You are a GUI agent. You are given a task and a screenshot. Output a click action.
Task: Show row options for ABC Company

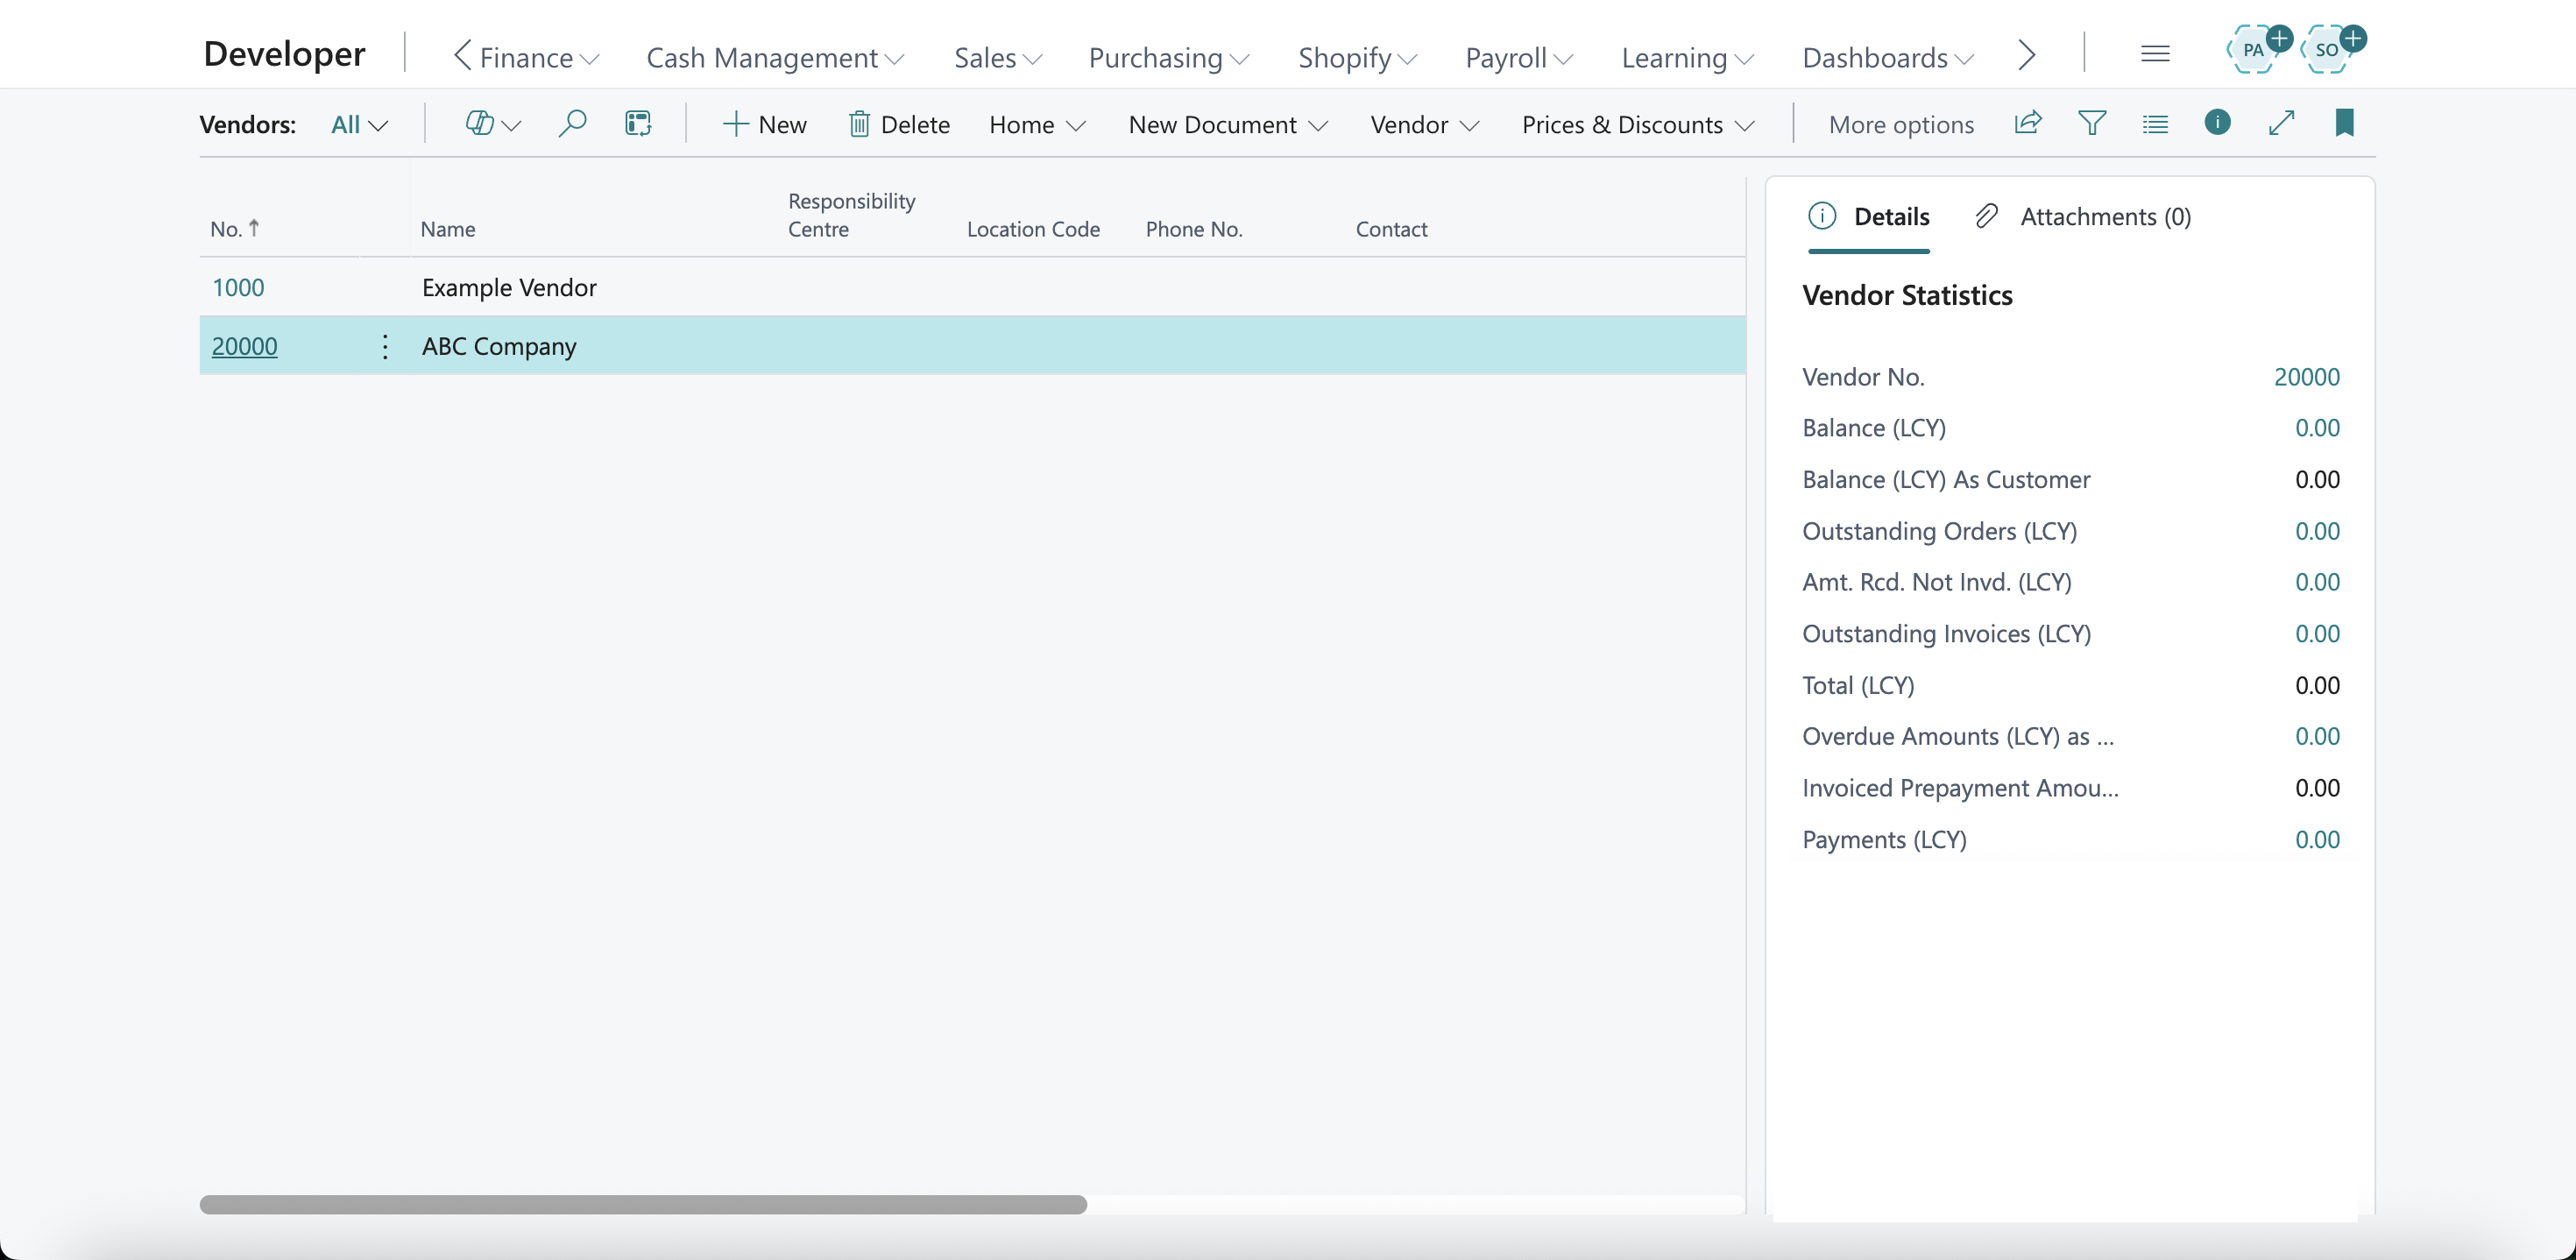(385, 346)
